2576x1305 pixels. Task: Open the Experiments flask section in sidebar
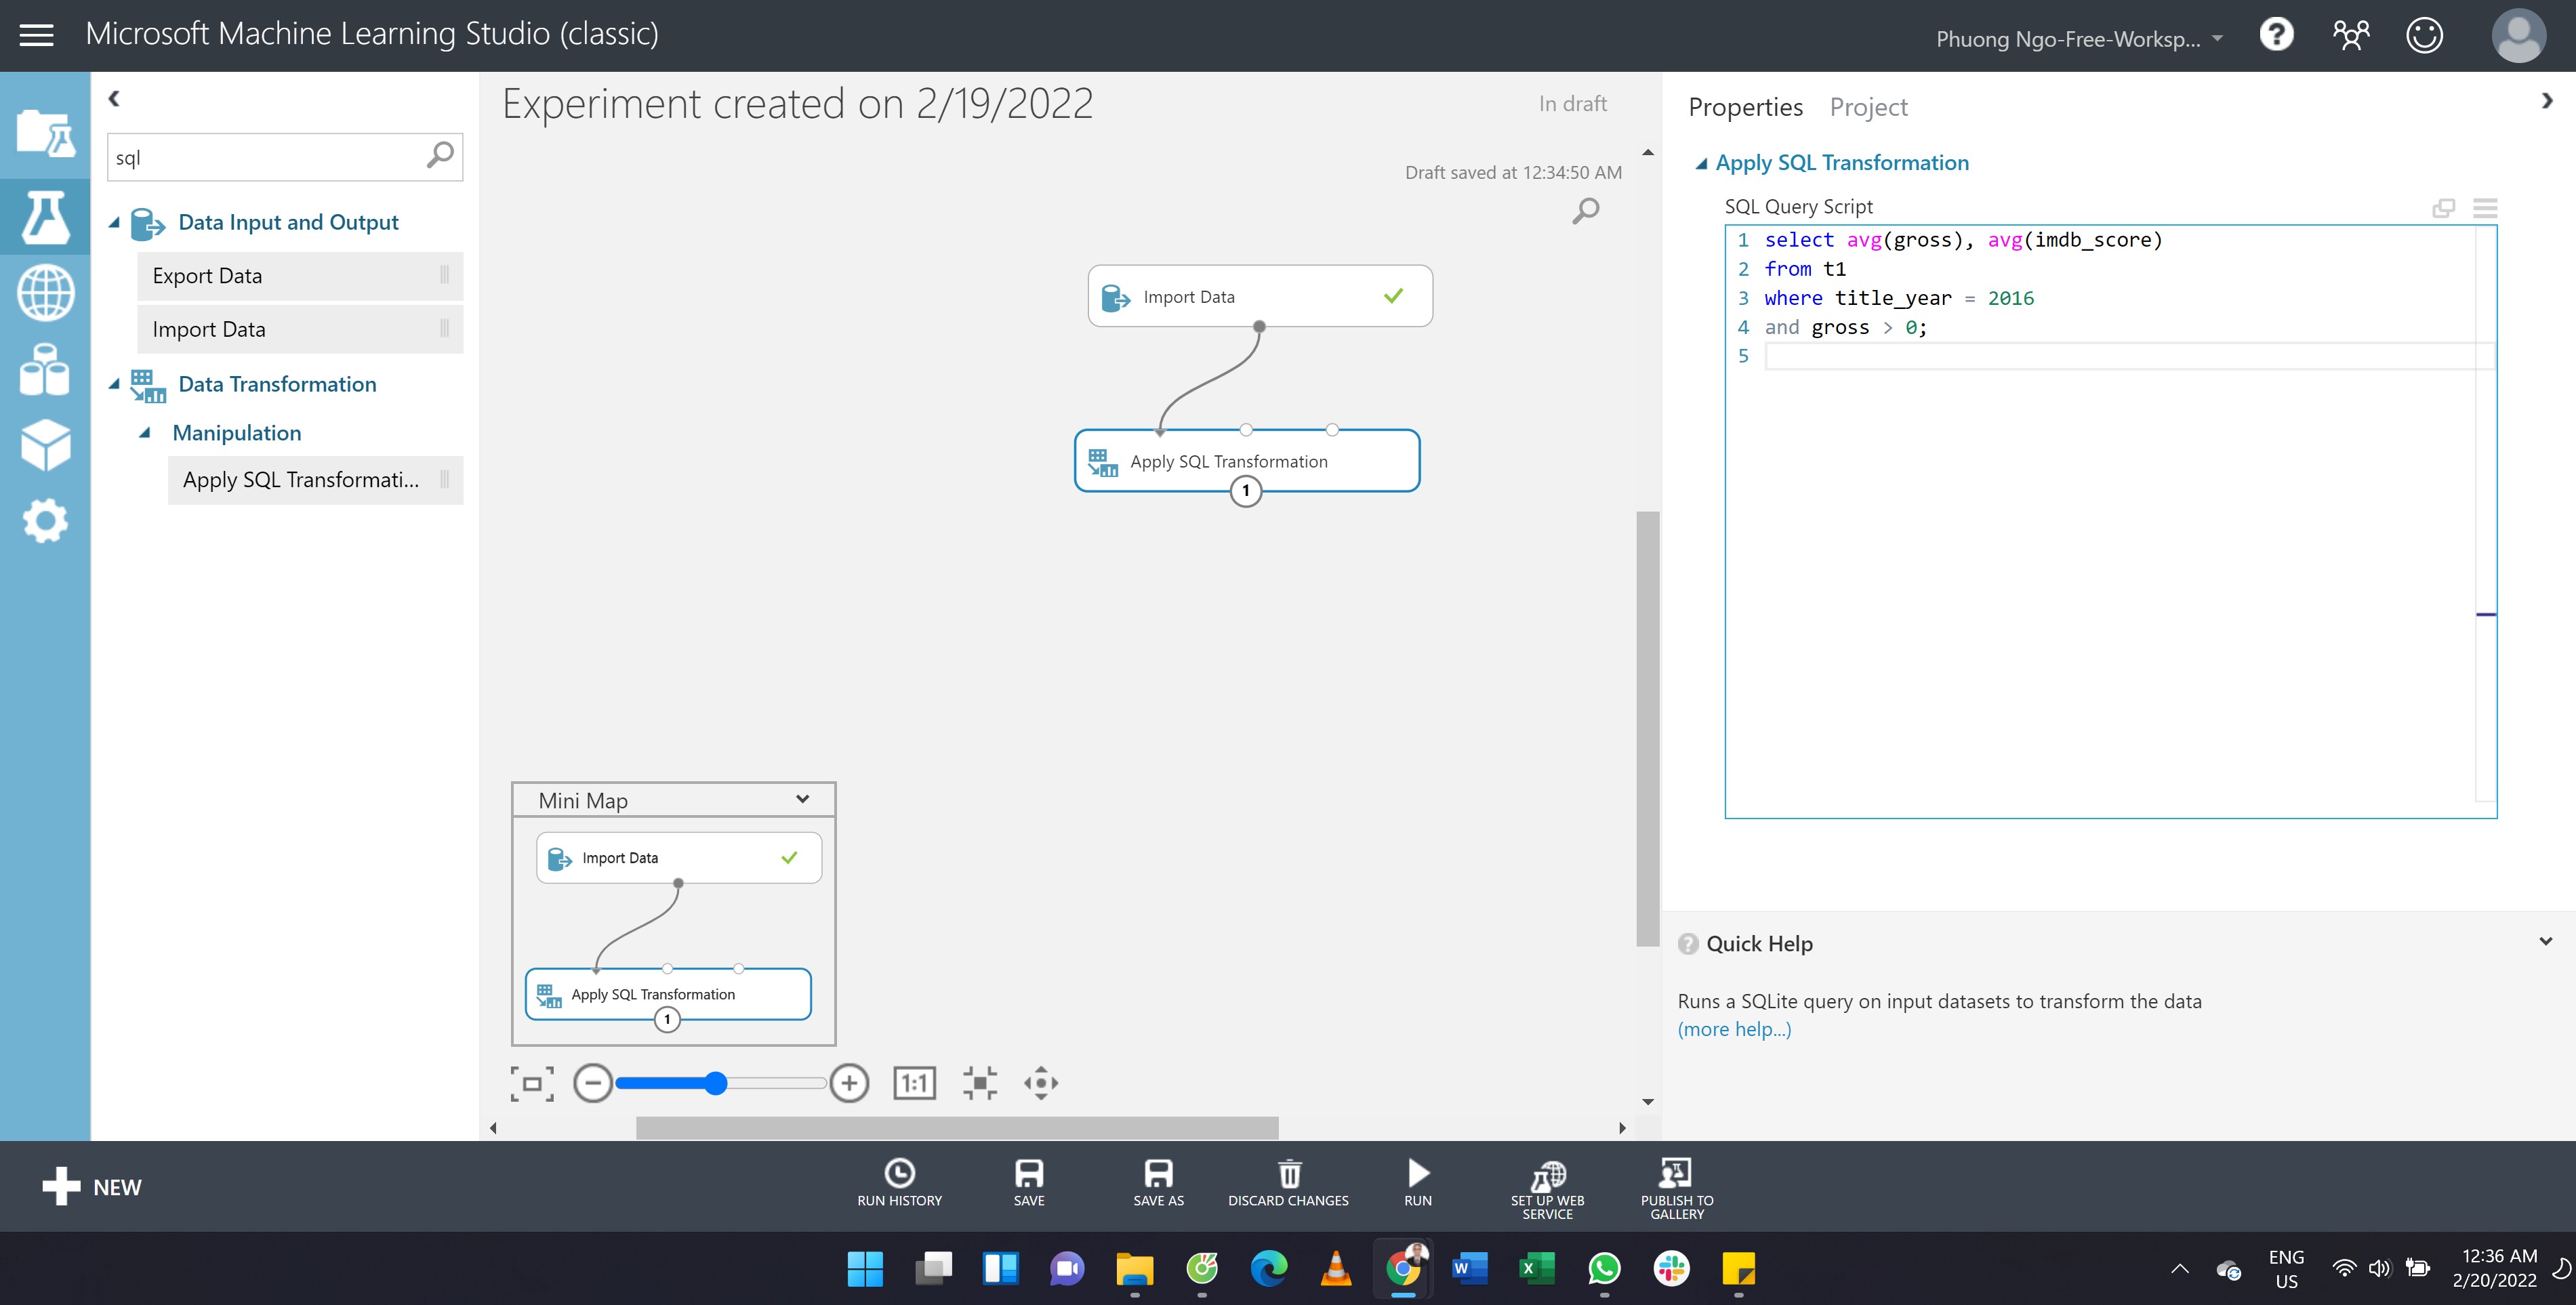[x=45, y=217]
